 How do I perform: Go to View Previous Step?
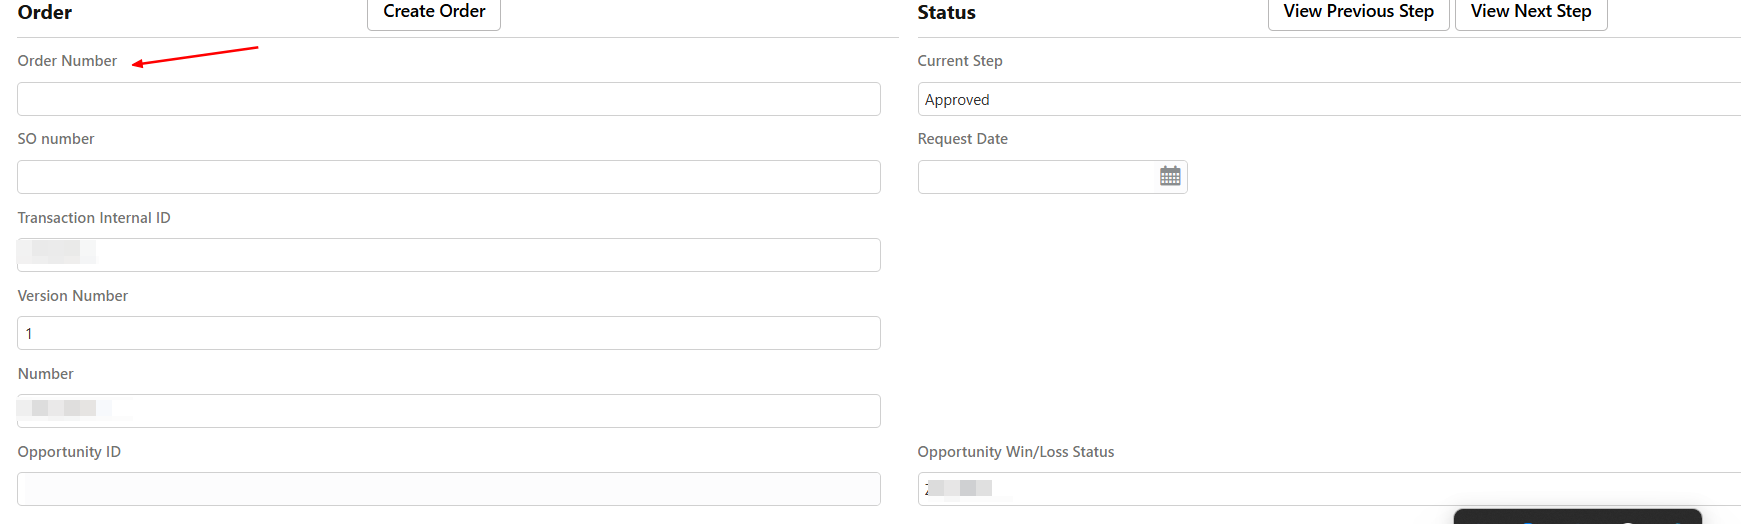point(1358,12)
